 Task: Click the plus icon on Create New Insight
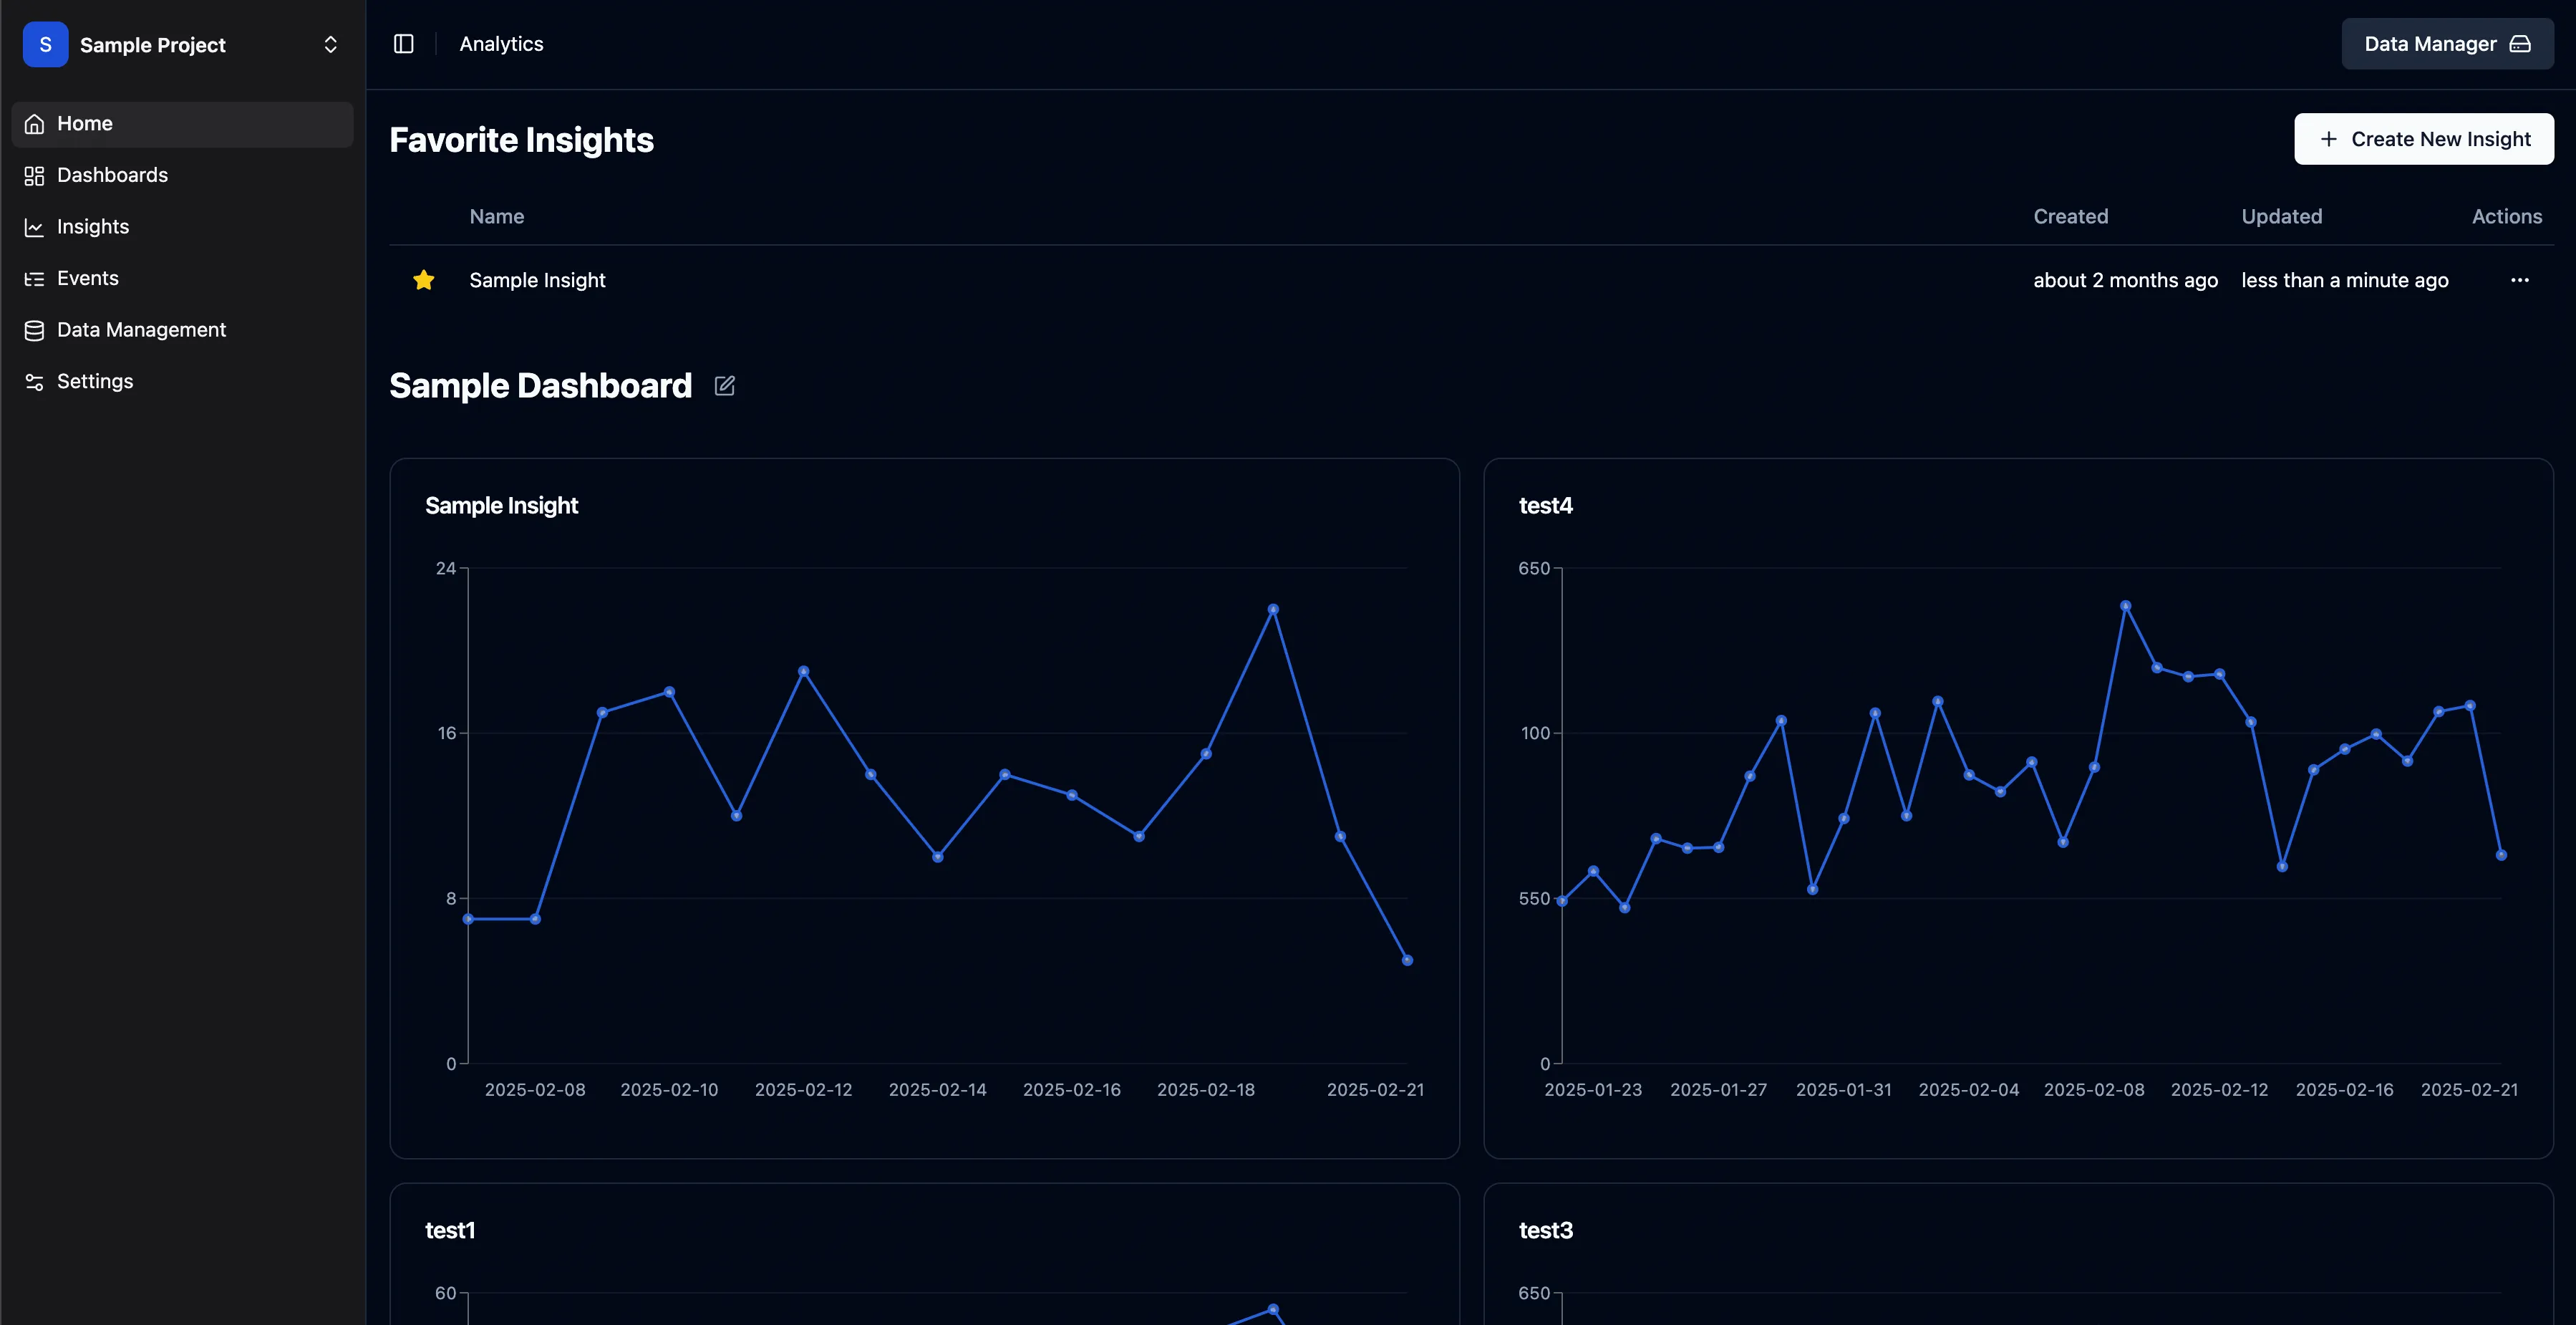2329,139
